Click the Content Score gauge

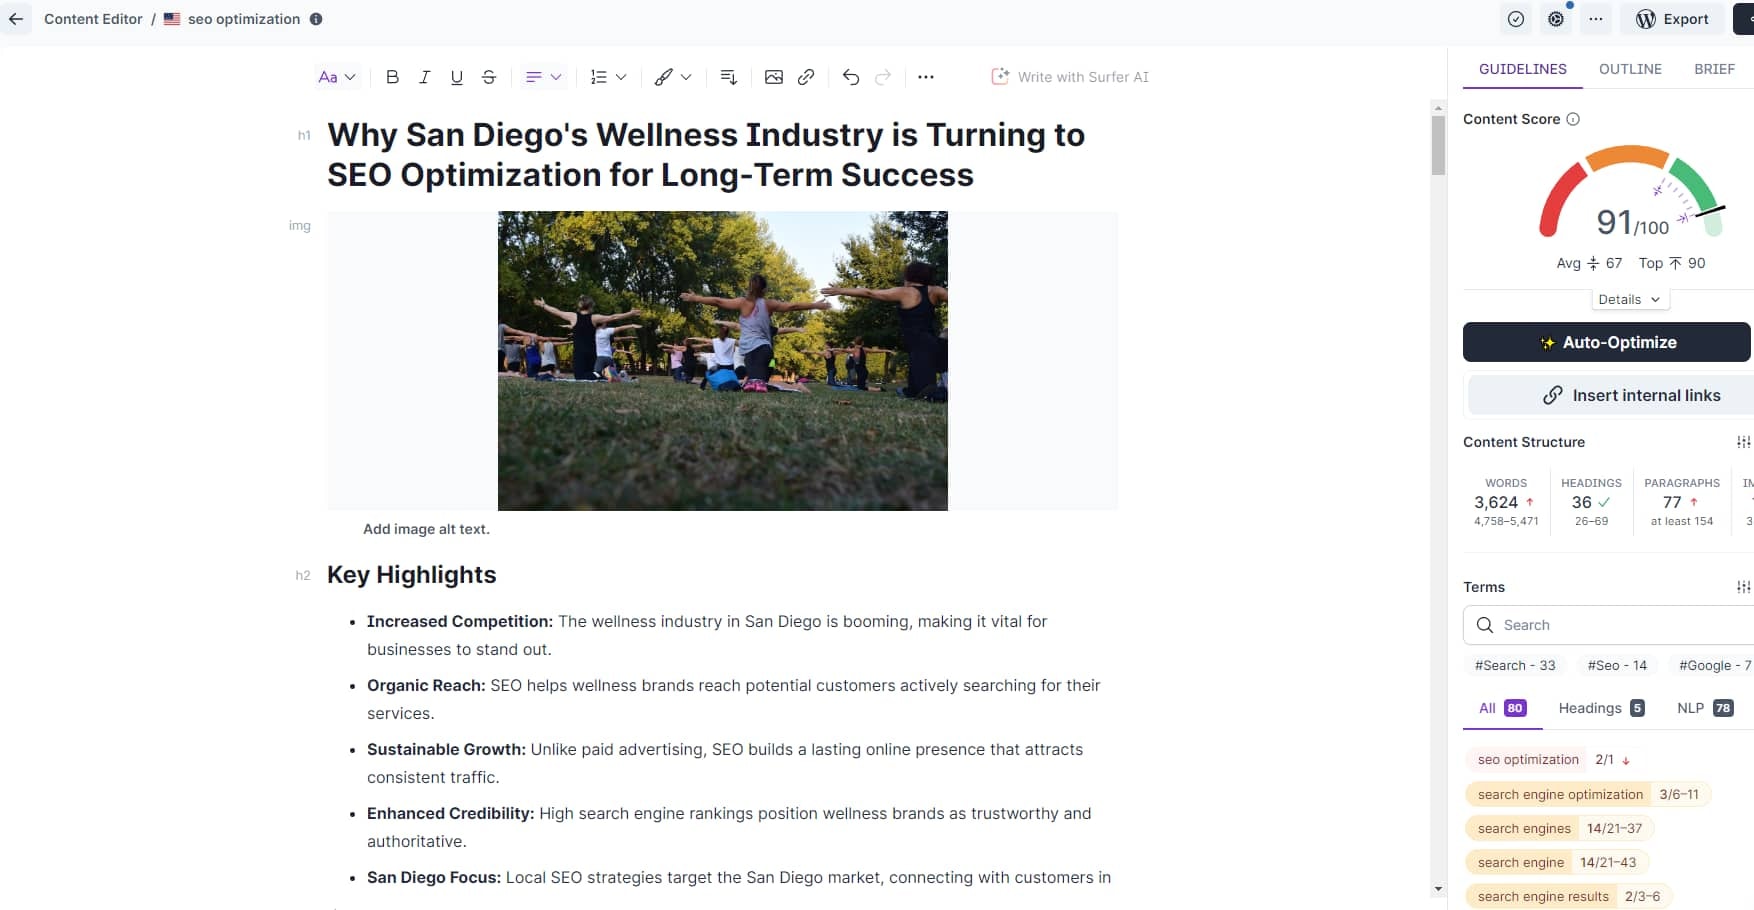point(1631,192)
